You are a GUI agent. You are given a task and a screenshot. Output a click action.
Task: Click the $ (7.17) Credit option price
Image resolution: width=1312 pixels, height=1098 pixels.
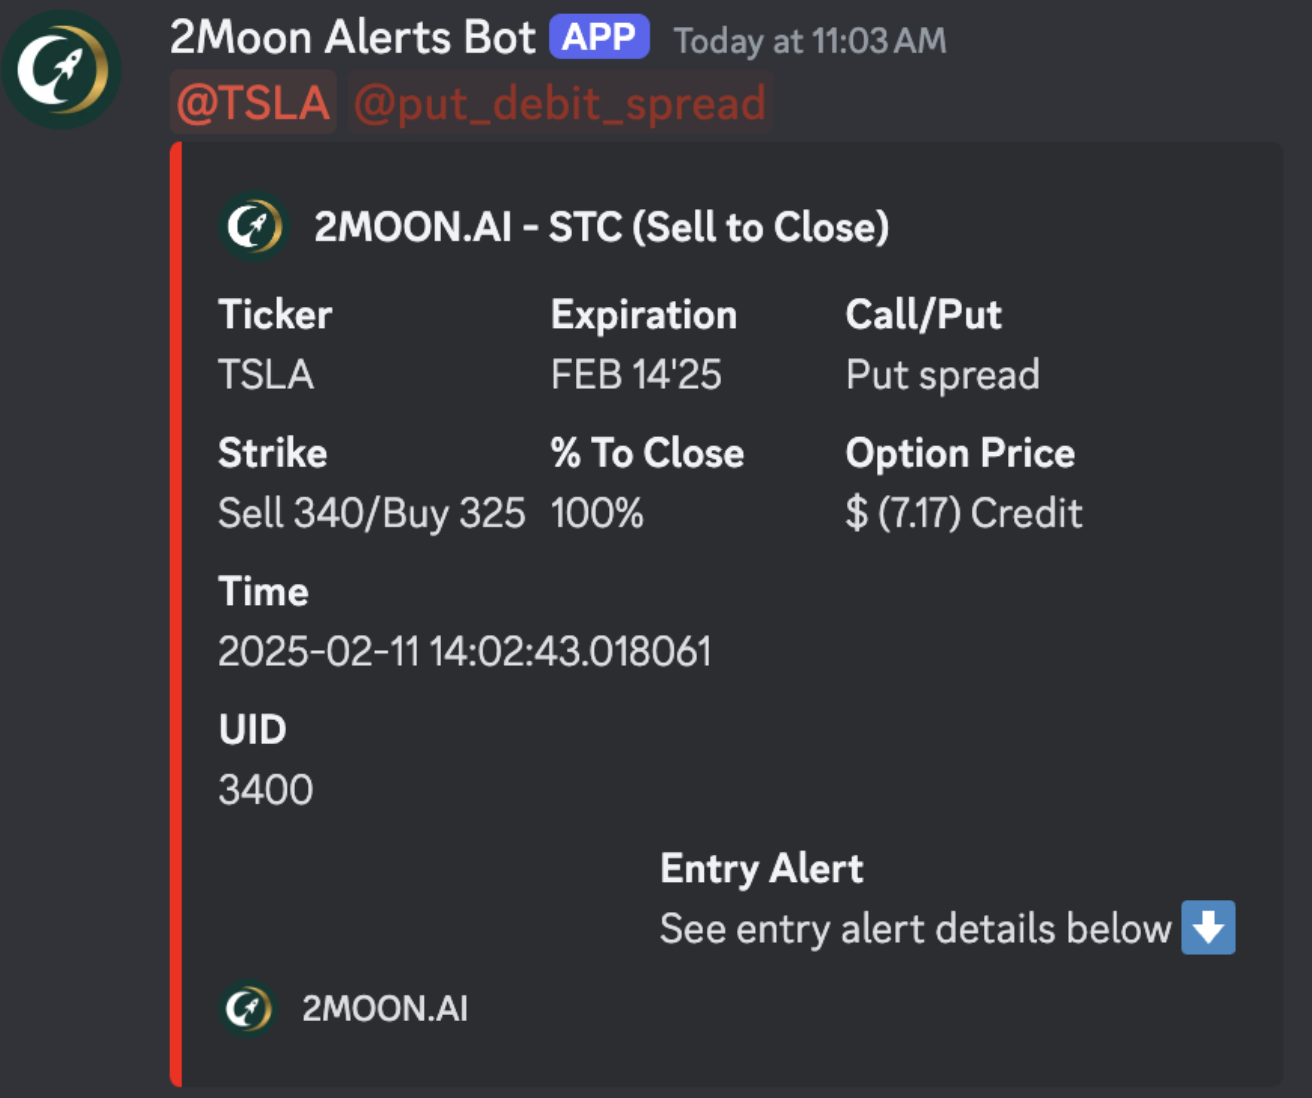(x=964, y=513)
